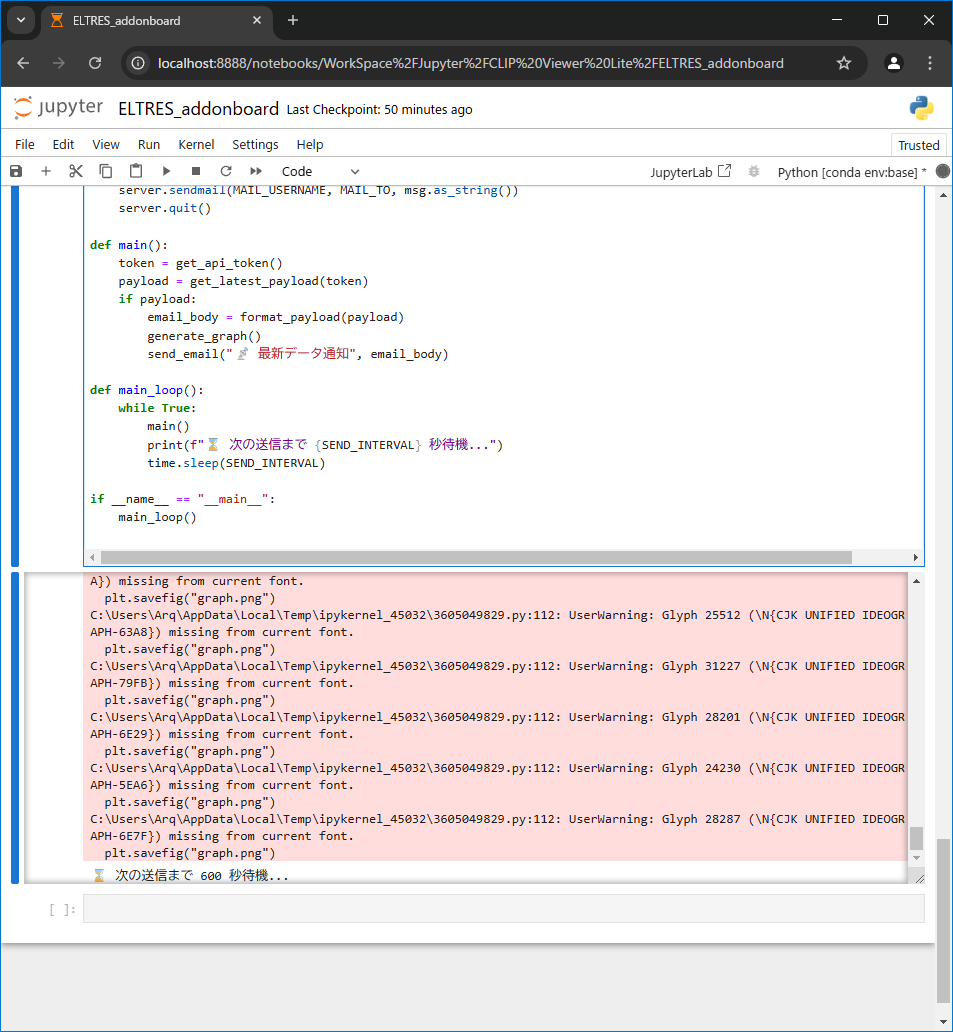Restart the kernel with the circular arrow
The image size is (953, 1032).
tap(226, 172)
